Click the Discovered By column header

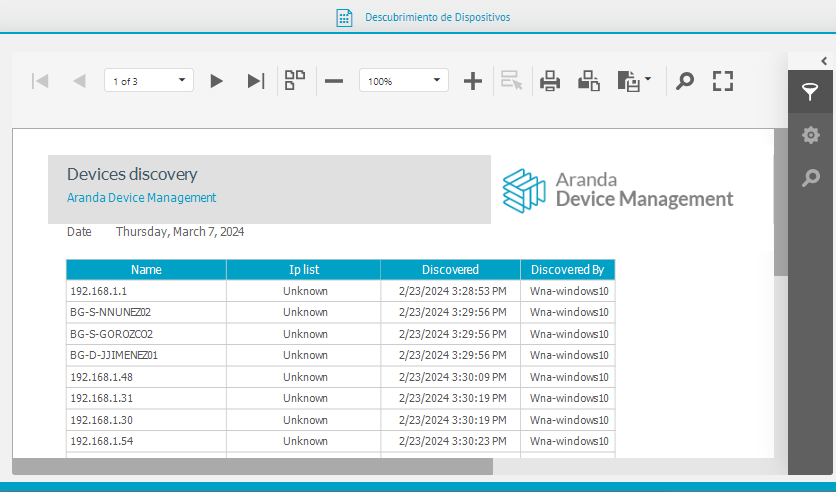pyautogui.click(x=568, y=270)
